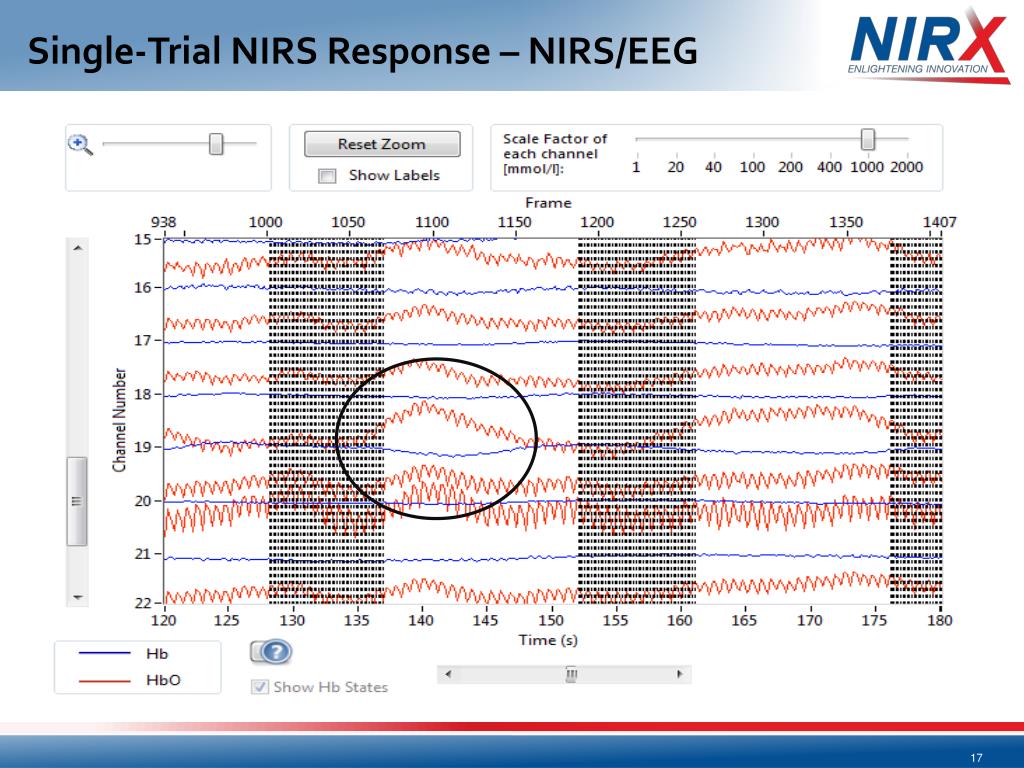Set scale factor to 20
The image size is (1024, 768).
point(675,167)
